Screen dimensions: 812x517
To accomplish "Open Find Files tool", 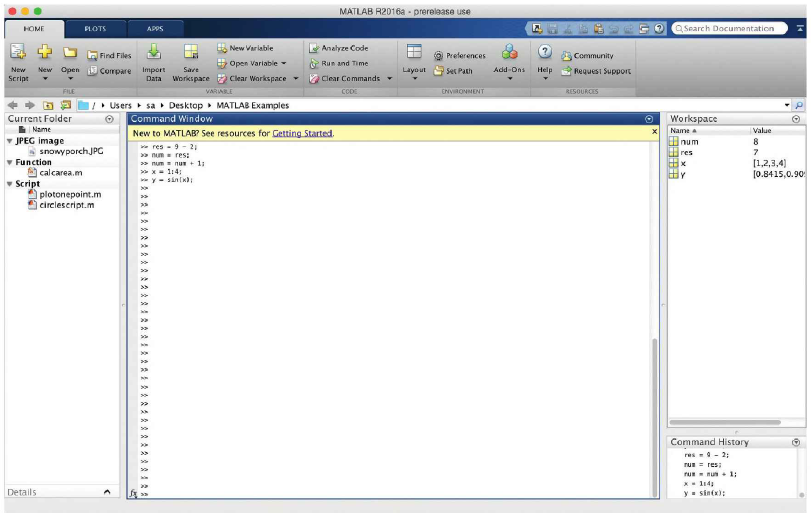I will [109, 55].
